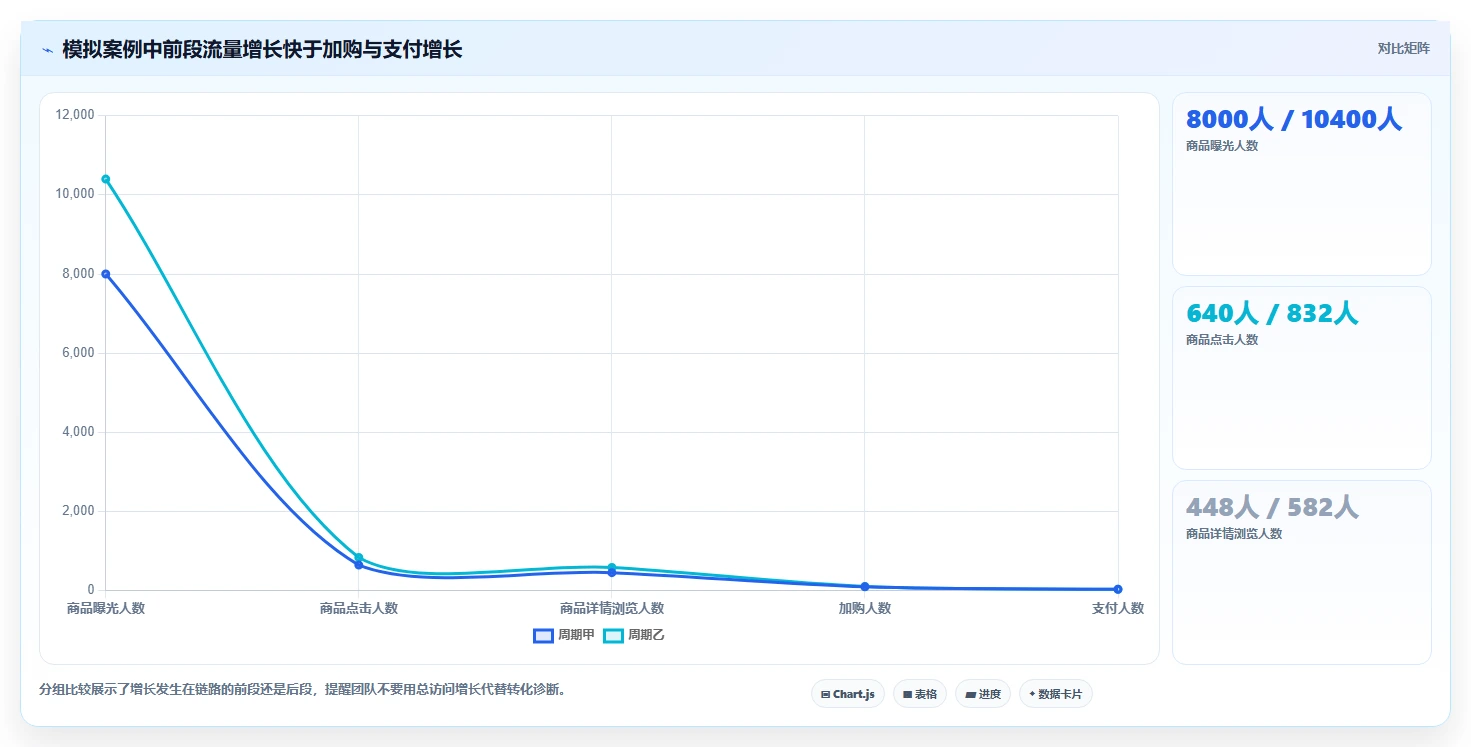
Task: Click the y-axis value 6,000
Action: point(79,353)
